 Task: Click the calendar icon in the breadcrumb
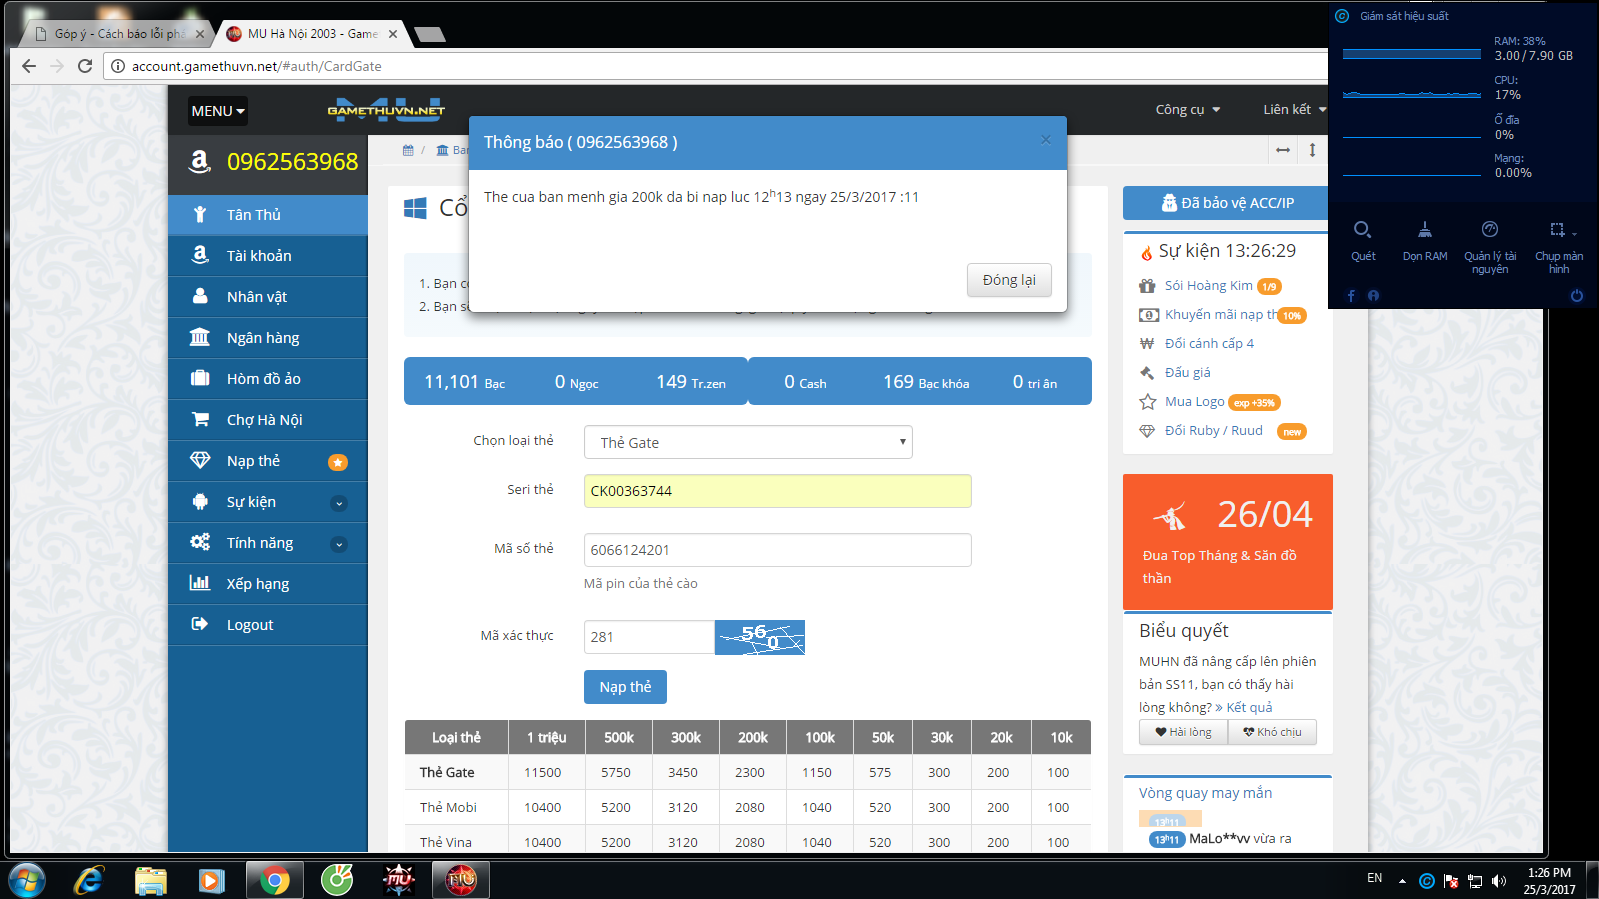[408, 150]
